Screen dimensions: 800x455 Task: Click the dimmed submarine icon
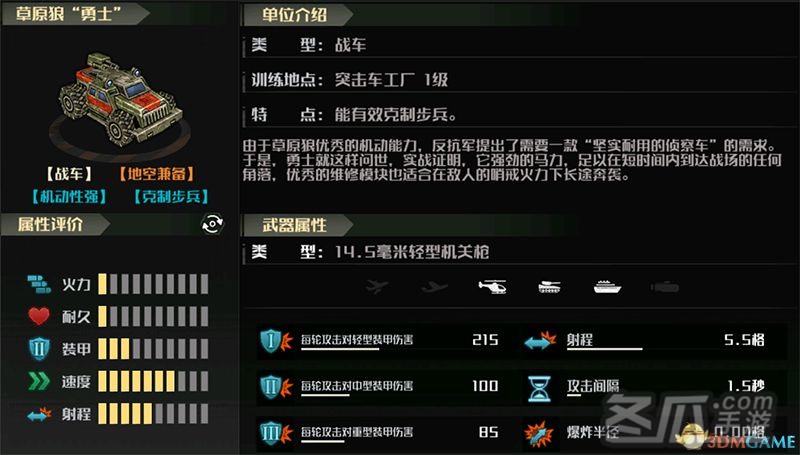point(665,288)
